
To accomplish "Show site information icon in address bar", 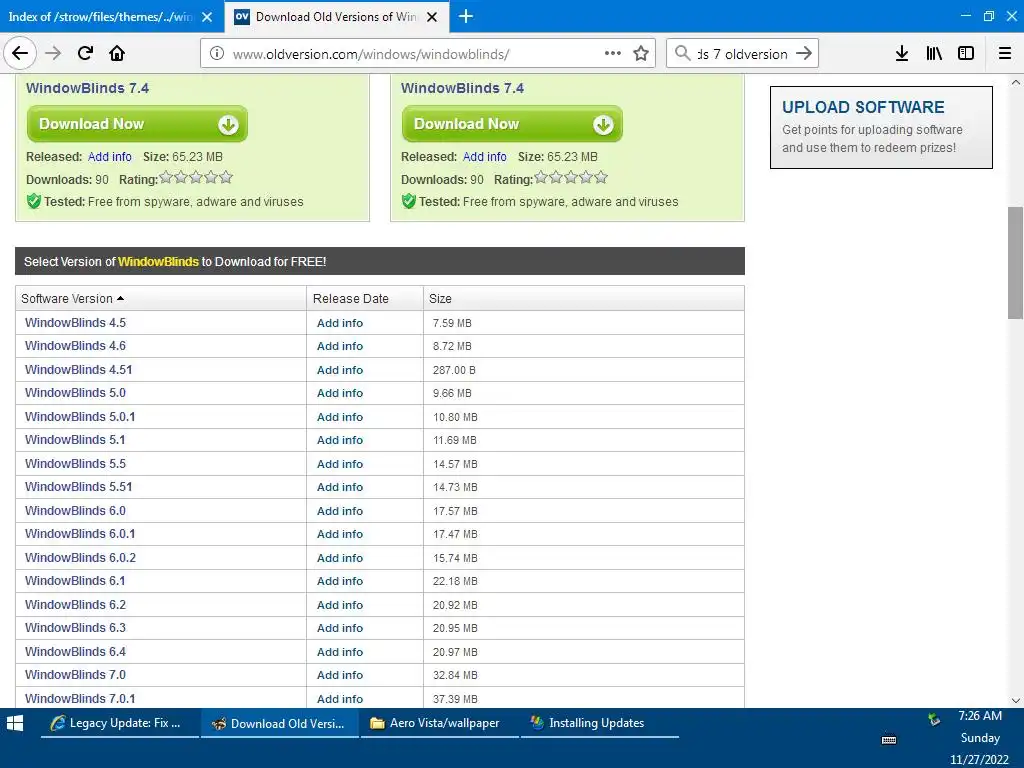I will pyautogui.click(x=217, y=54).
